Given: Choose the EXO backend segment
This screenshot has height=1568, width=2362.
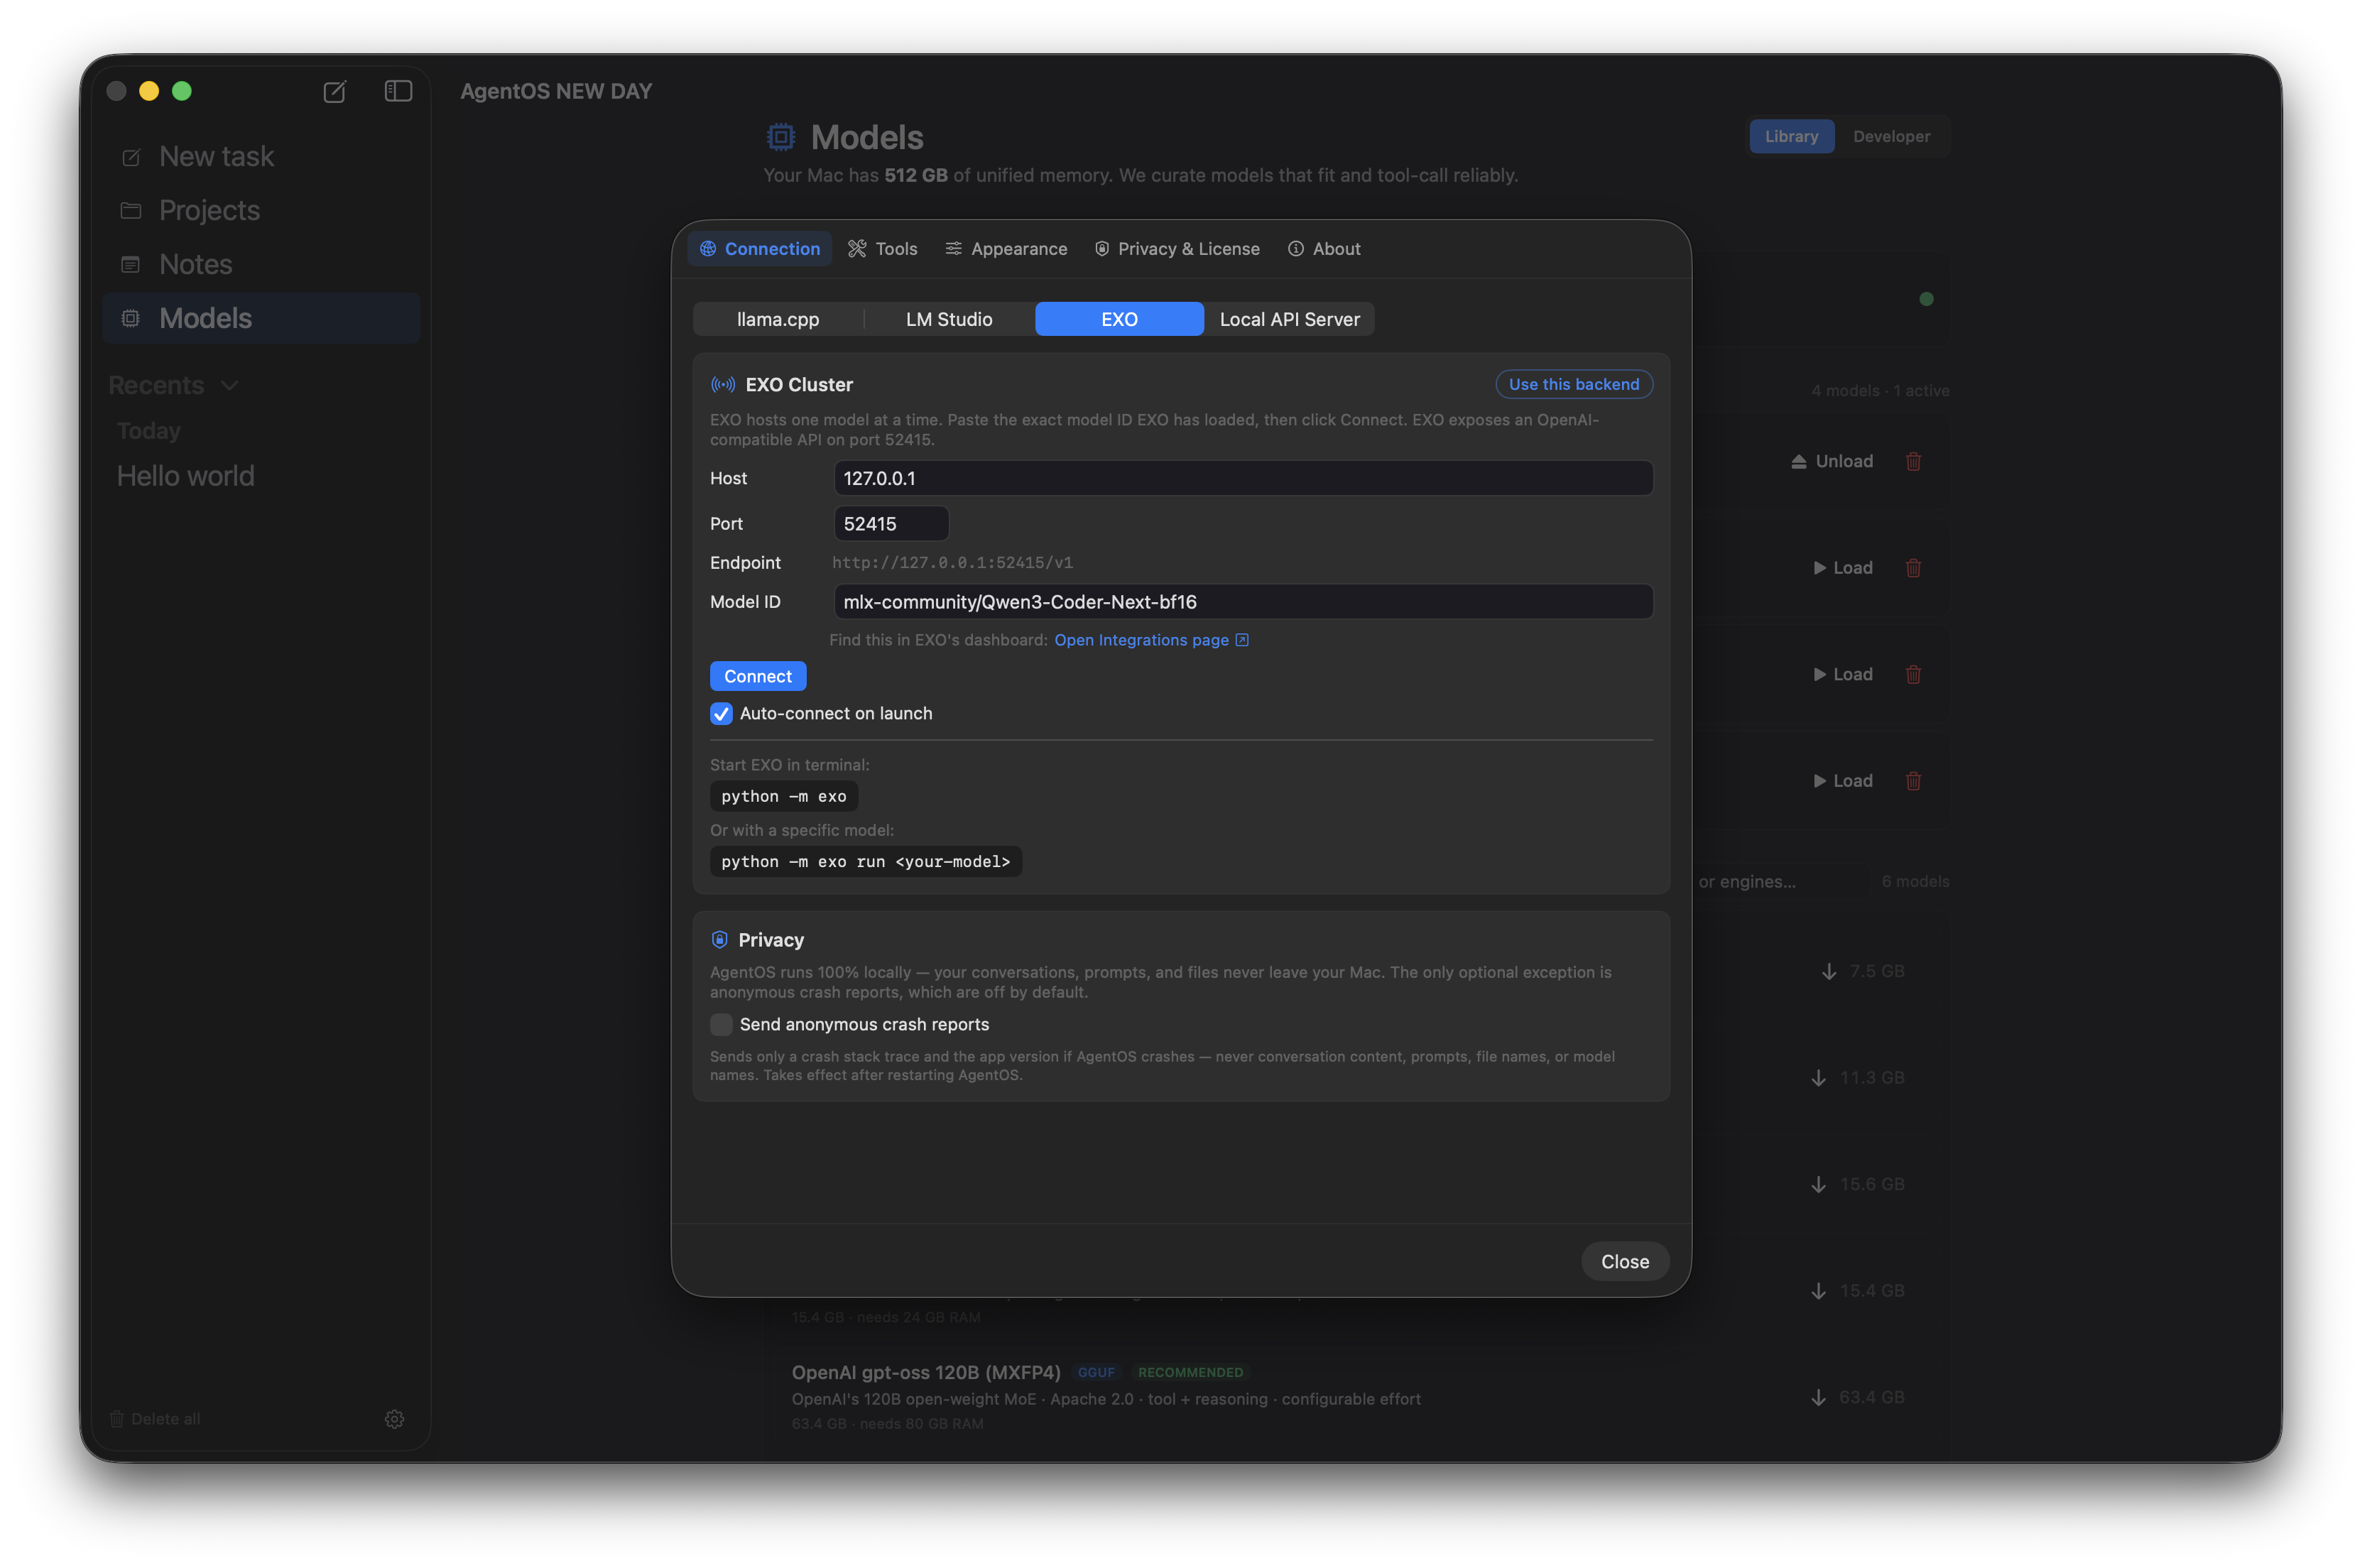Looking at the screenshot, I should pos(1119,319).
